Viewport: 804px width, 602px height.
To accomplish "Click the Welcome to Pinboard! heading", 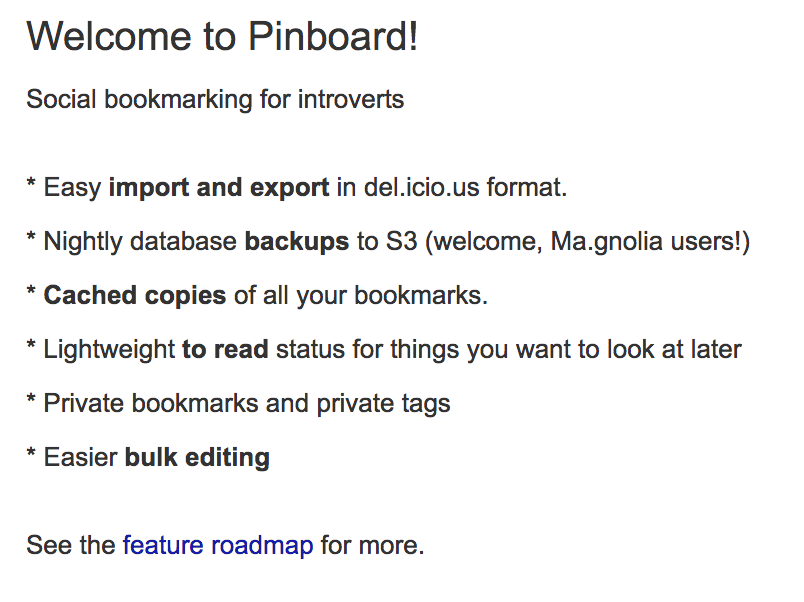I will click(x=223, y=36).
